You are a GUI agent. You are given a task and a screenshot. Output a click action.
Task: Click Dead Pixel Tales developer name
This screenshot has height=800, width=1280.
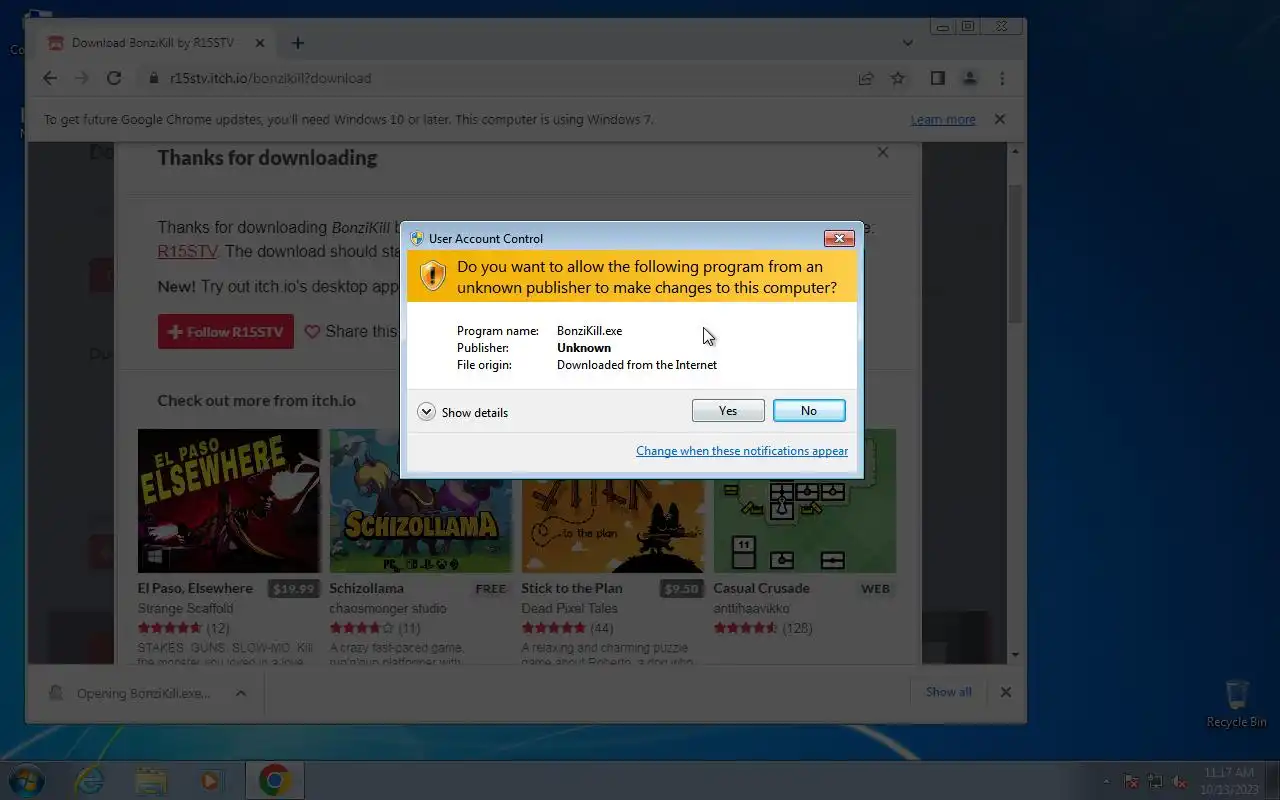tap(569, 608)
